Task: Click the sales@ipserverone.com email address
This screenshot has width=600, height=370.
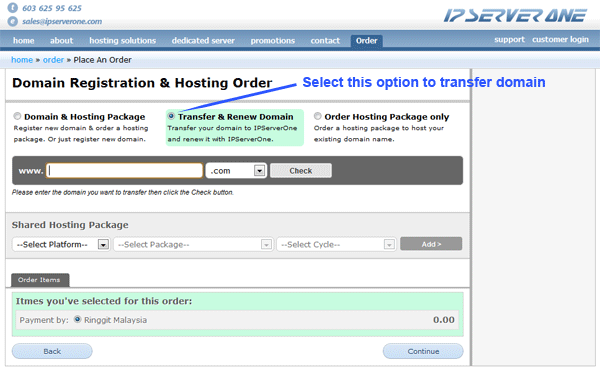Action: pos(62,21)
